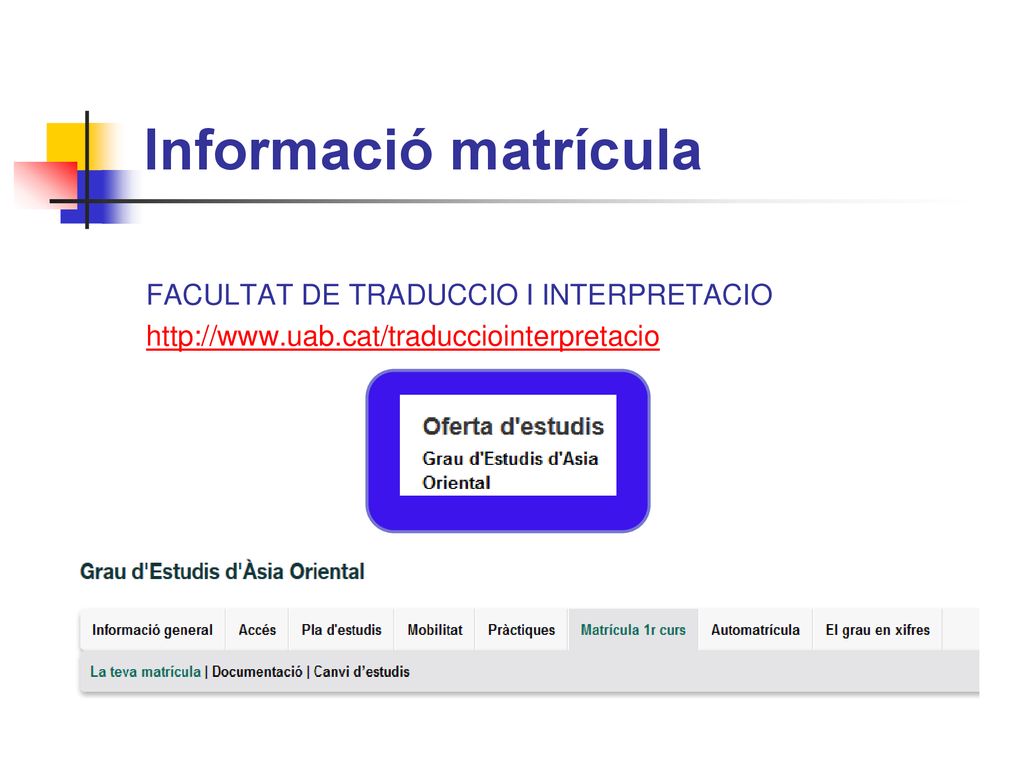Image resolution: width=1024 pixels, height=768 pixels.
Task: Select the Matrícula 1r curs tab
Action: pos(633,630)
